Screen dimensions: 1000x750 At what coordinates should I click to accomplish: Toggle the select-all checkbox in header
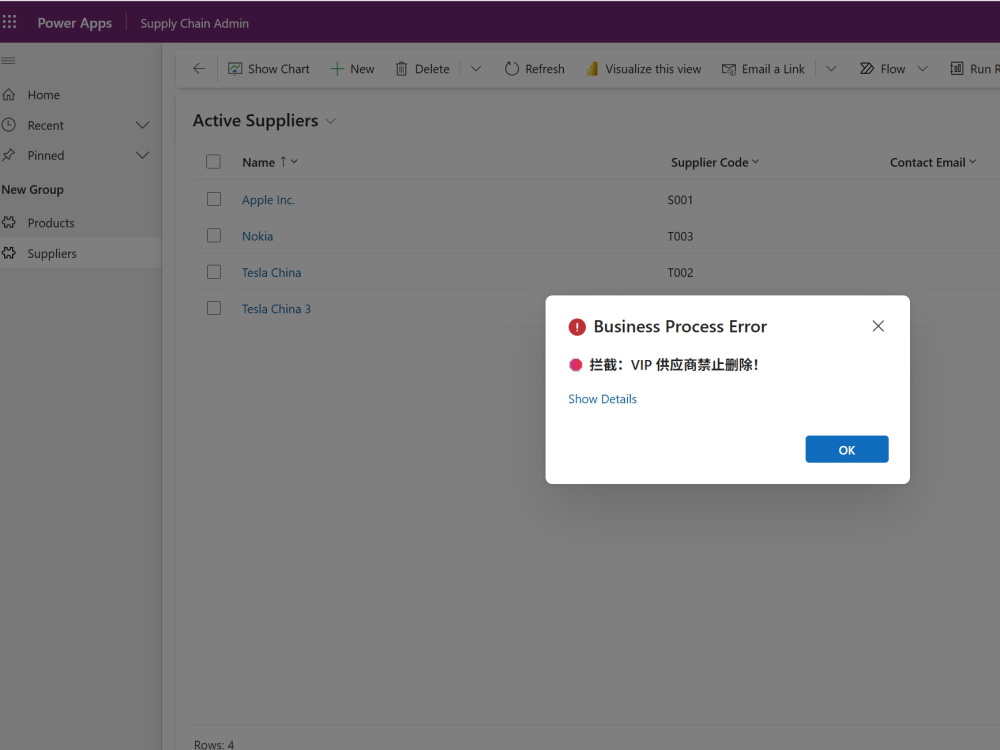pos(213,162)
